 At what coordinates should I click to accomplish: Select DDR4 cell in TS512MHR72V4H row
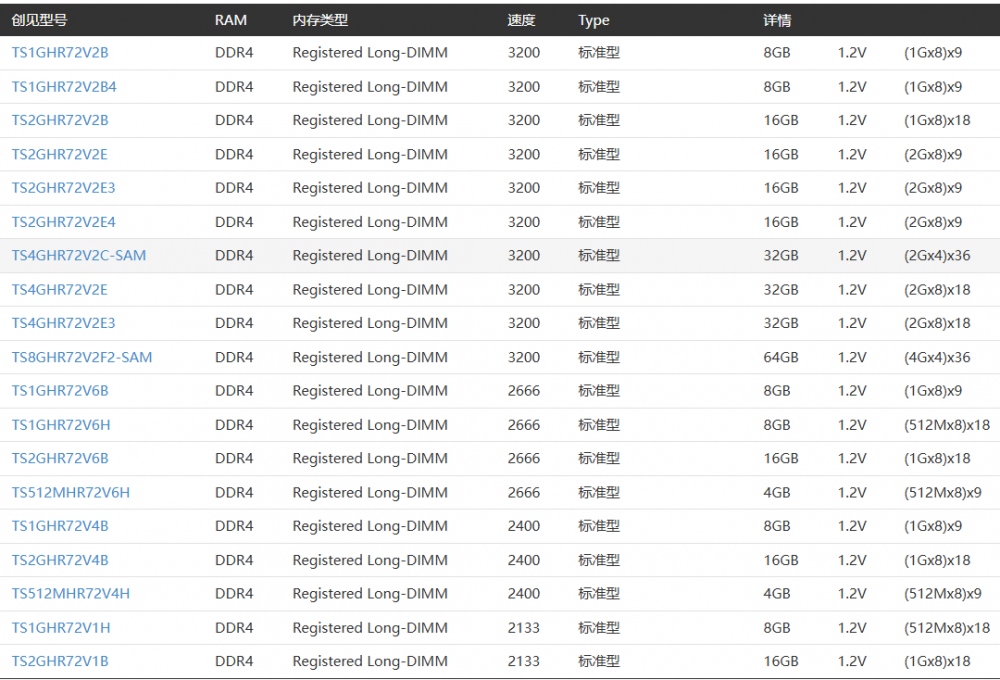pyautogui.click(x=234, y=594)
